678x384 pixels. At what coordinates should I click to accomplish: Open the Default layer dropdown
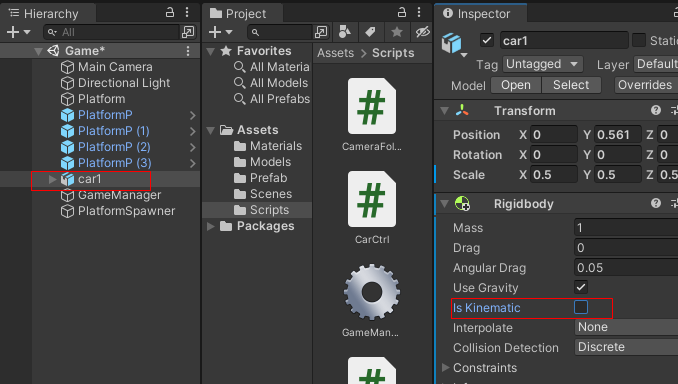tap(656, 64)
